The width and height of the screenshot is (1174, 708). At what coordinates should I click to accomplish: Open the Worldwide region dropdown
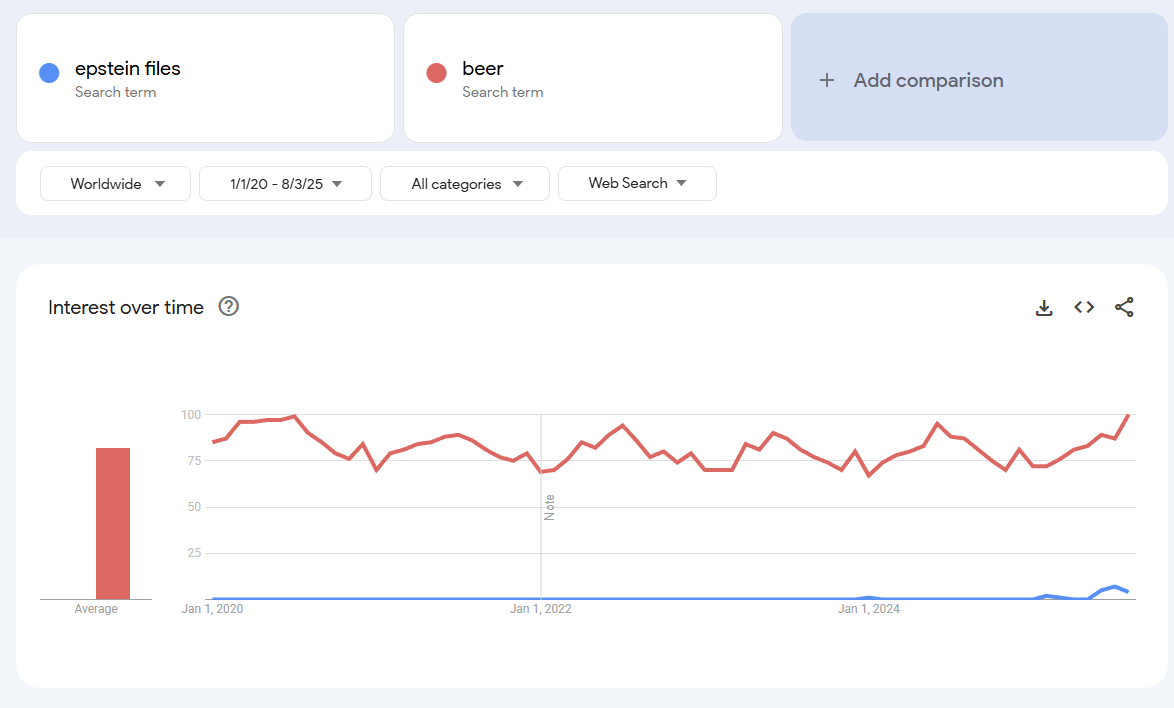[x=115, y=184]
